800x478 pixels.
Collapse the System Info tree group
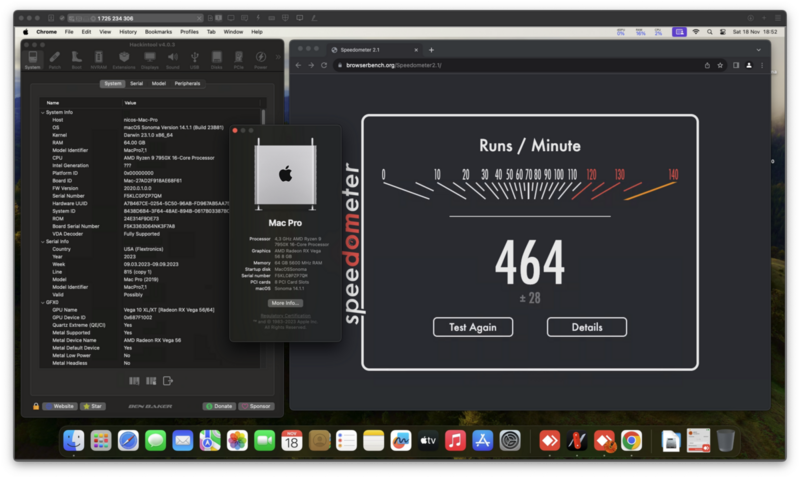click(43, 112)
